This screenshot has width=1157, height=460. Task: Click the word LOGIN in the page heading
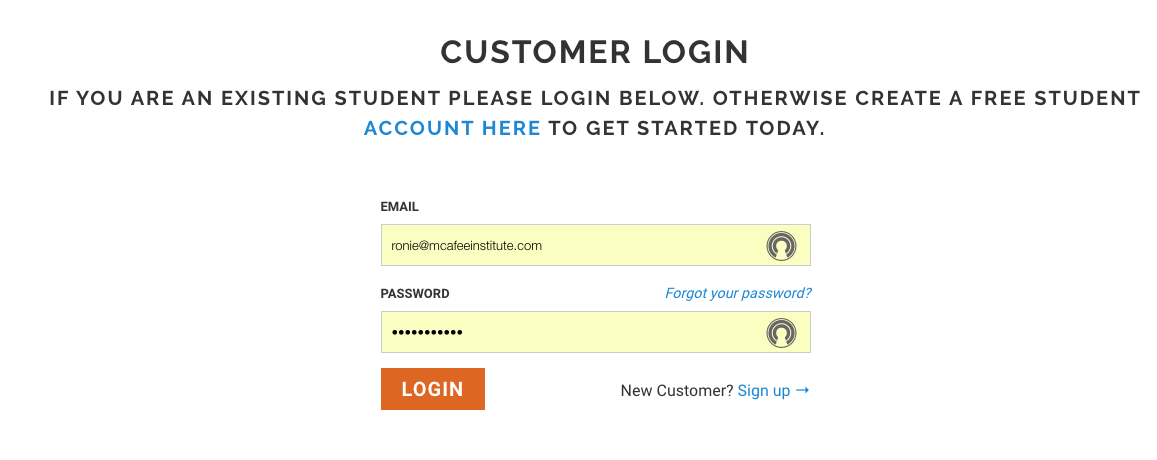pos(696,52)
